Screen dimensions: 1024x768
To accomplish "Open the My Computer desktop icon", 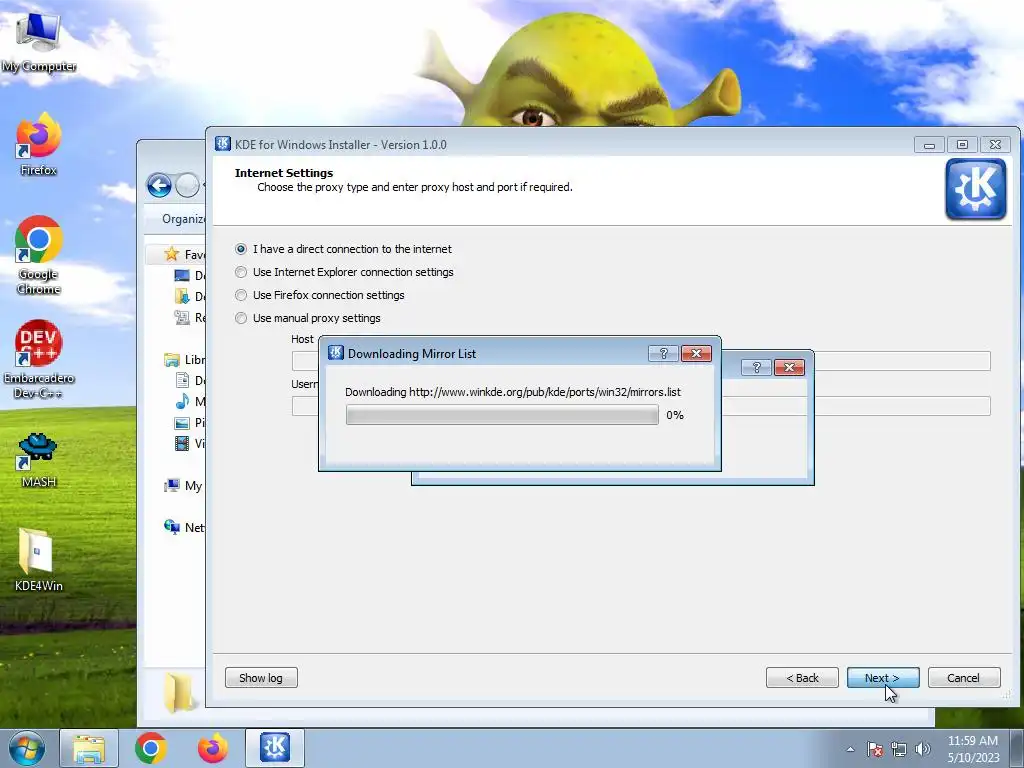I will tap(39, 42).
